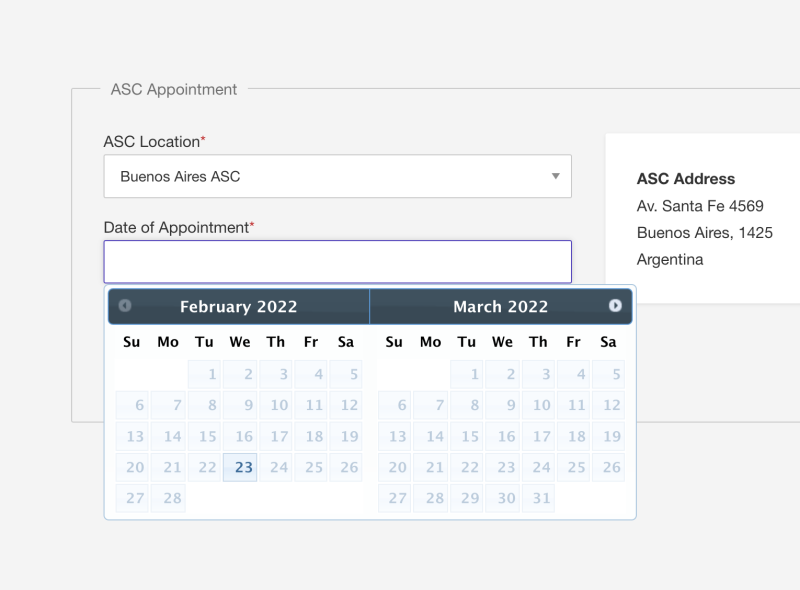This screenshot has width=800, height=590.
Task: Choose March 15 in the calendar
Action: click(467, 436)
